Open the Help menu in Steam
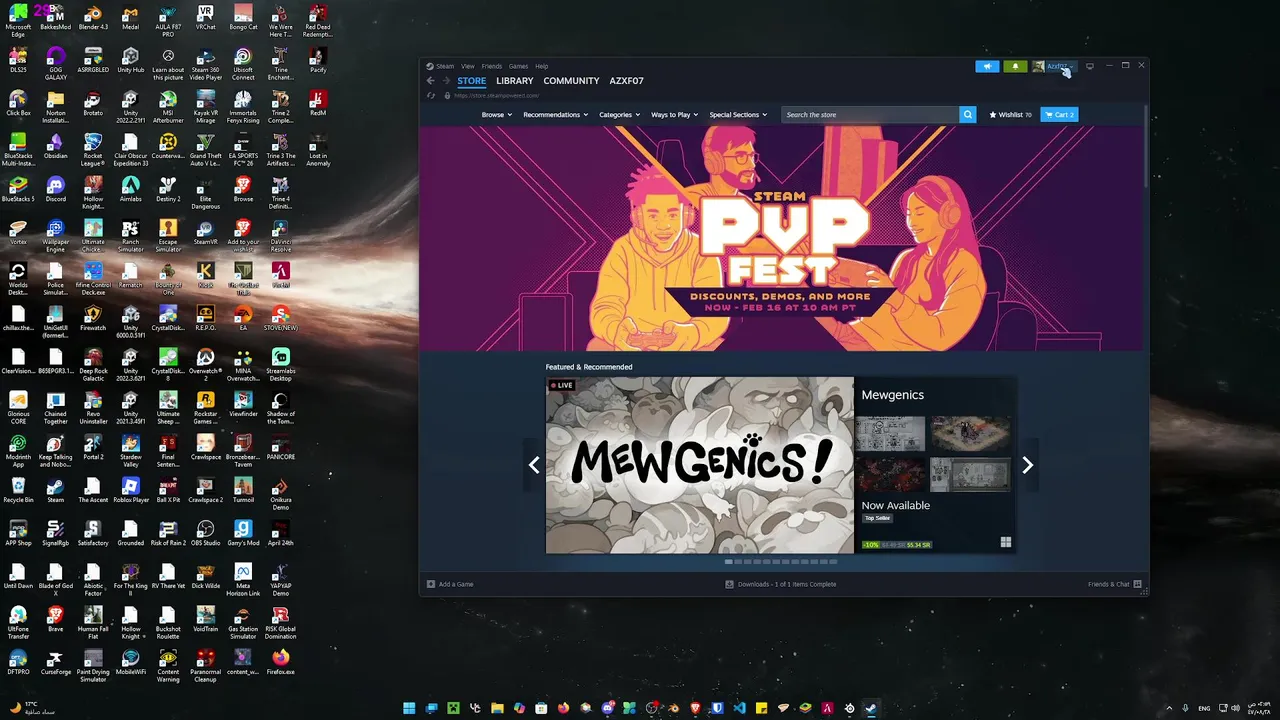The height and width of the screenshot is (720, 1280). tap(541, 66)
